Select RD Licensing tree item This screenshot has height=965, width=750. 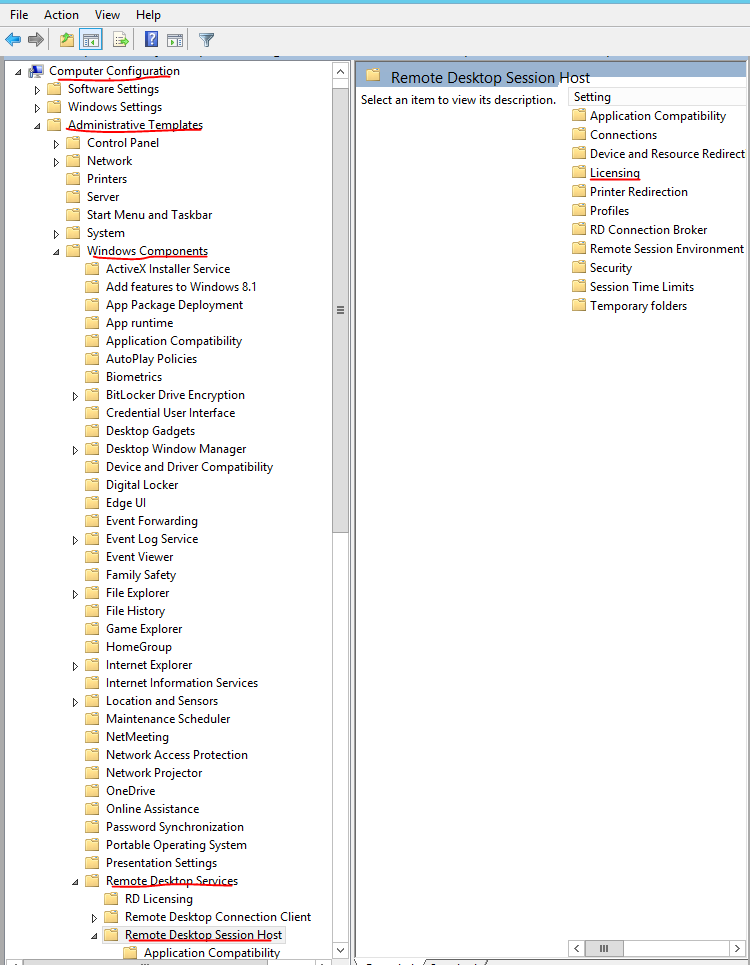click(x=159, y=899)
